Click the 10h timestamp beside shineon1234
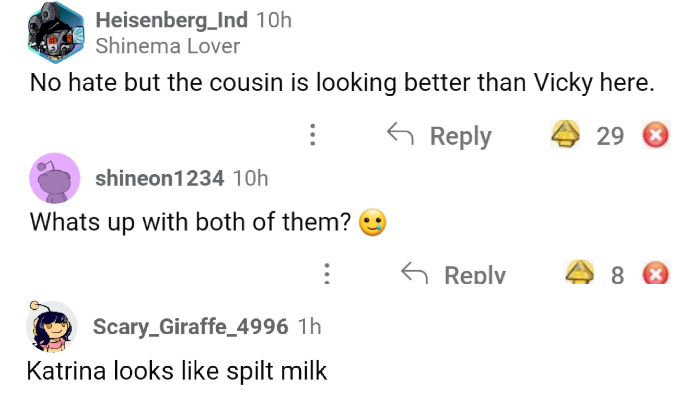 [x=250, y=179]
